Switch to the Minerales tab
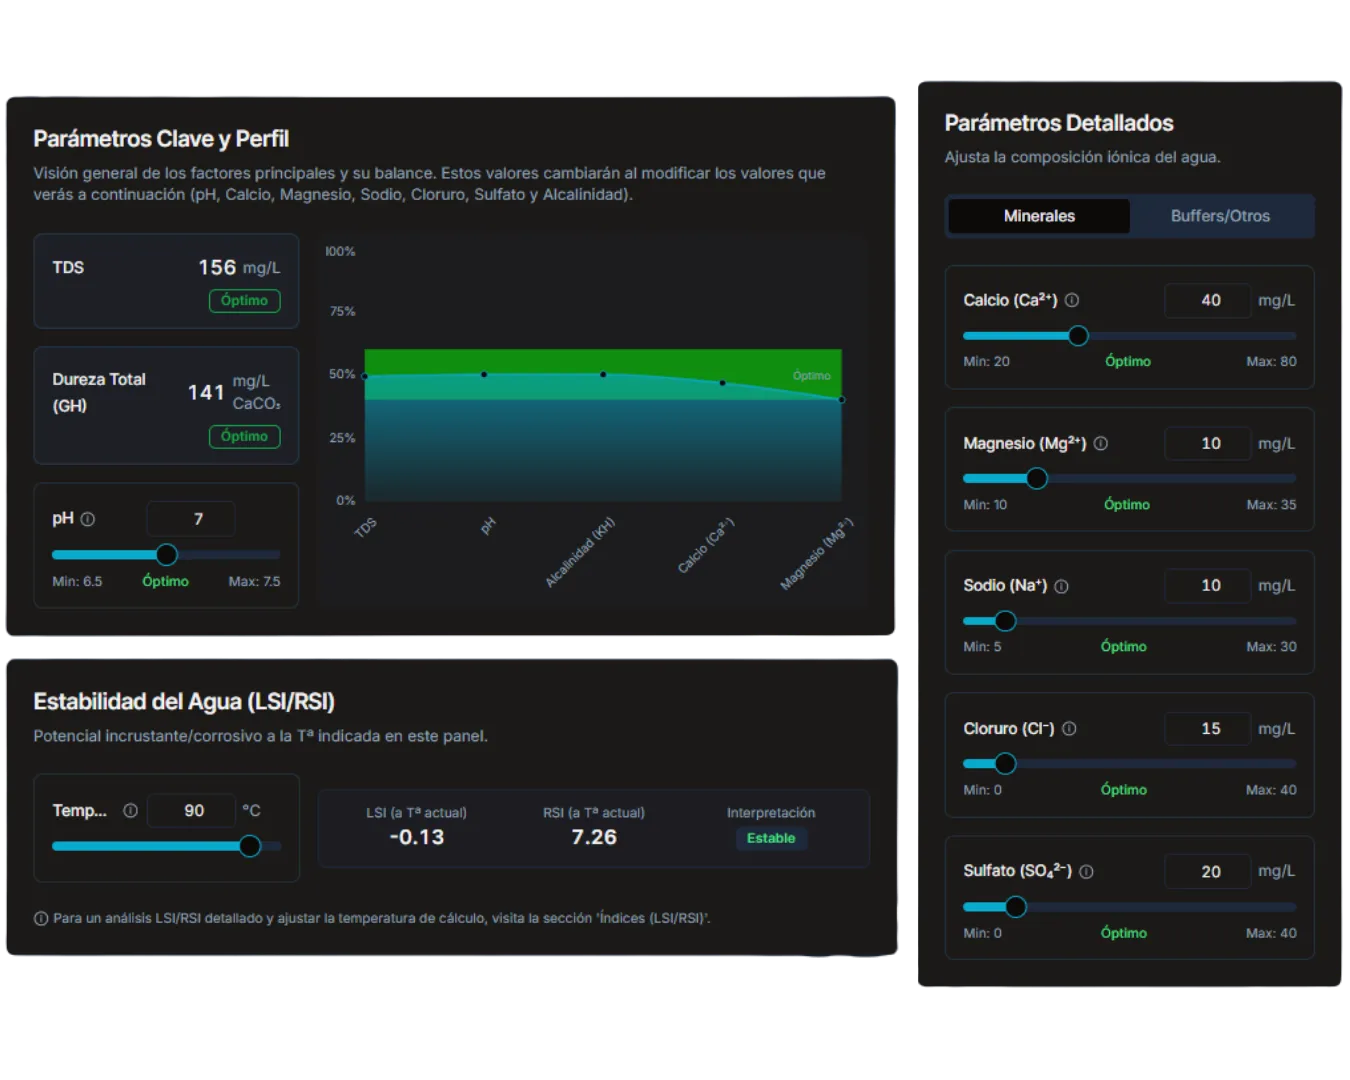This screenshot has width=1350, height=1080. pyautogui.click(x=1039, y=216)
